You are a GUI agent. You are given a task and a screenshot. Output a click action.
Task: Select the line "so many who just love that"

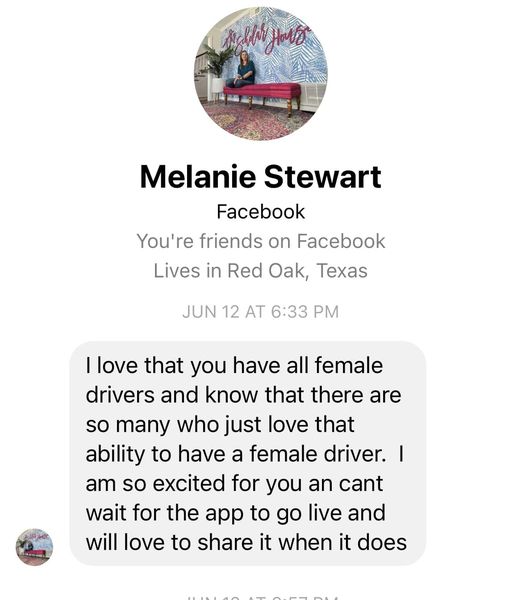coord(220,425)
